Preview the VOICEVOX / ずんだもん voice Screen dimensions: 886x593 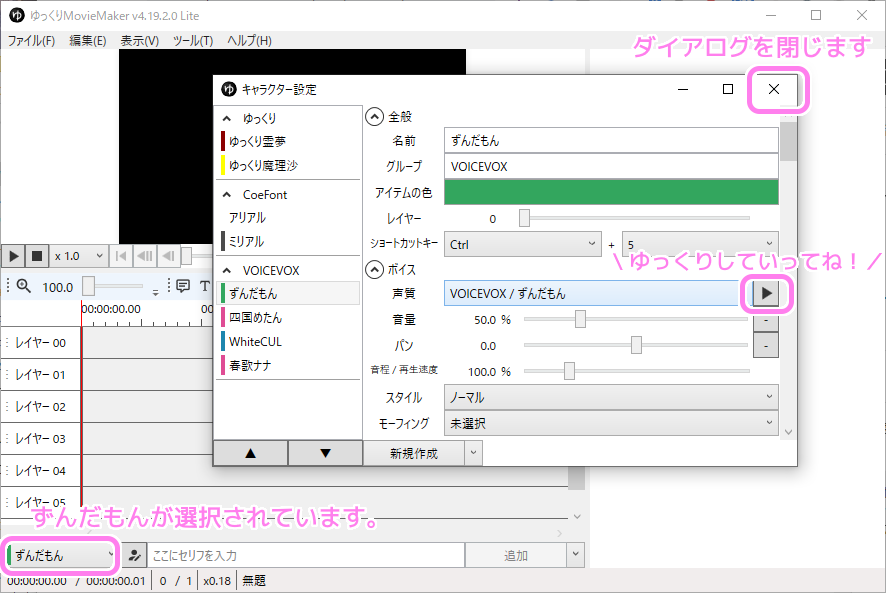coord(766,293)
